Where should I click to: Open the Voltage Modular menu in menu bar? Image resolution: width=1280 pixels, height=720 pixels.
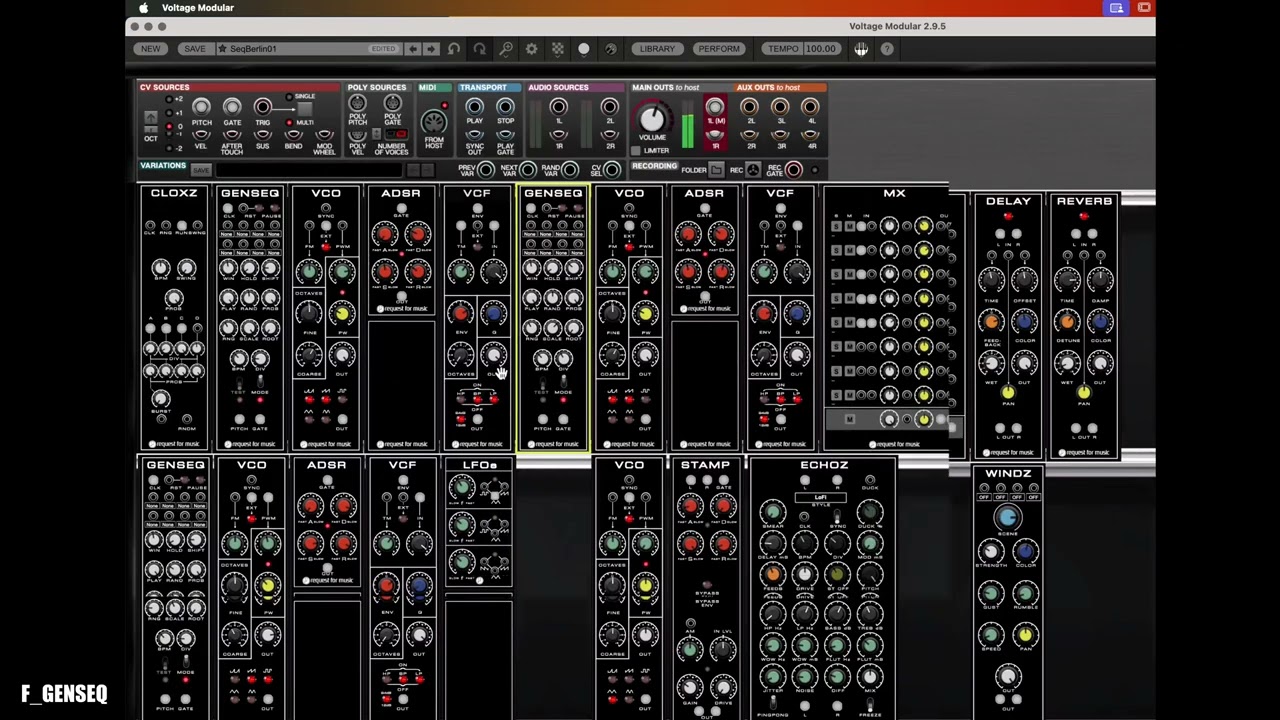click(x=198, y=8)
